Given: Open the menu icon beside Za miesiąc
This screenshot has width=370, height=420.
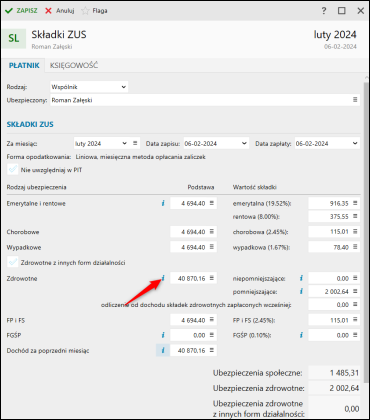Looking at the screenshot, I should (x=135, y=143).
